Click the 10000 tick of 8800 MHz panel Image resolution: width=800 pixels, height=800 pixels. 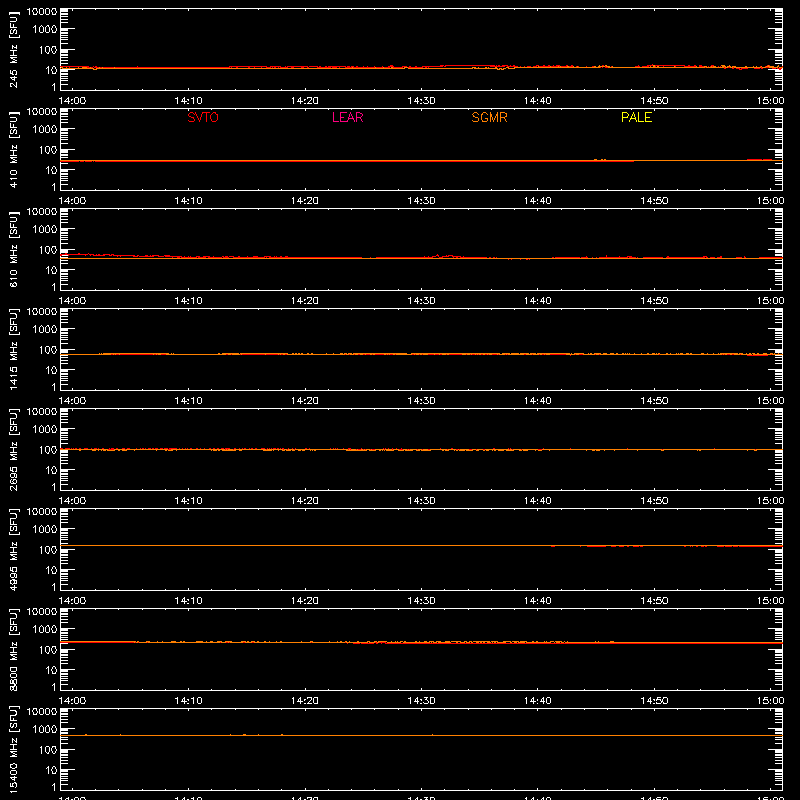(42, 612)
